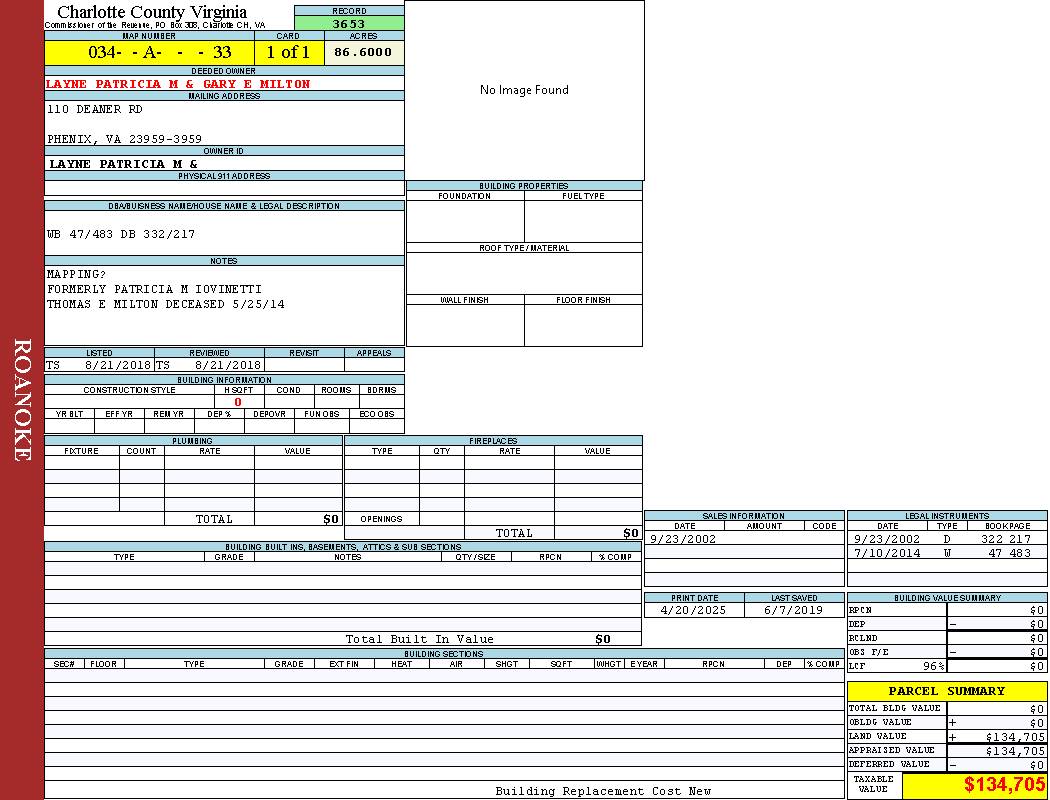Select legal description WB 47/483 DB 332/217
The width and height of the screenshot is (1050, 800).
point(121,234)
